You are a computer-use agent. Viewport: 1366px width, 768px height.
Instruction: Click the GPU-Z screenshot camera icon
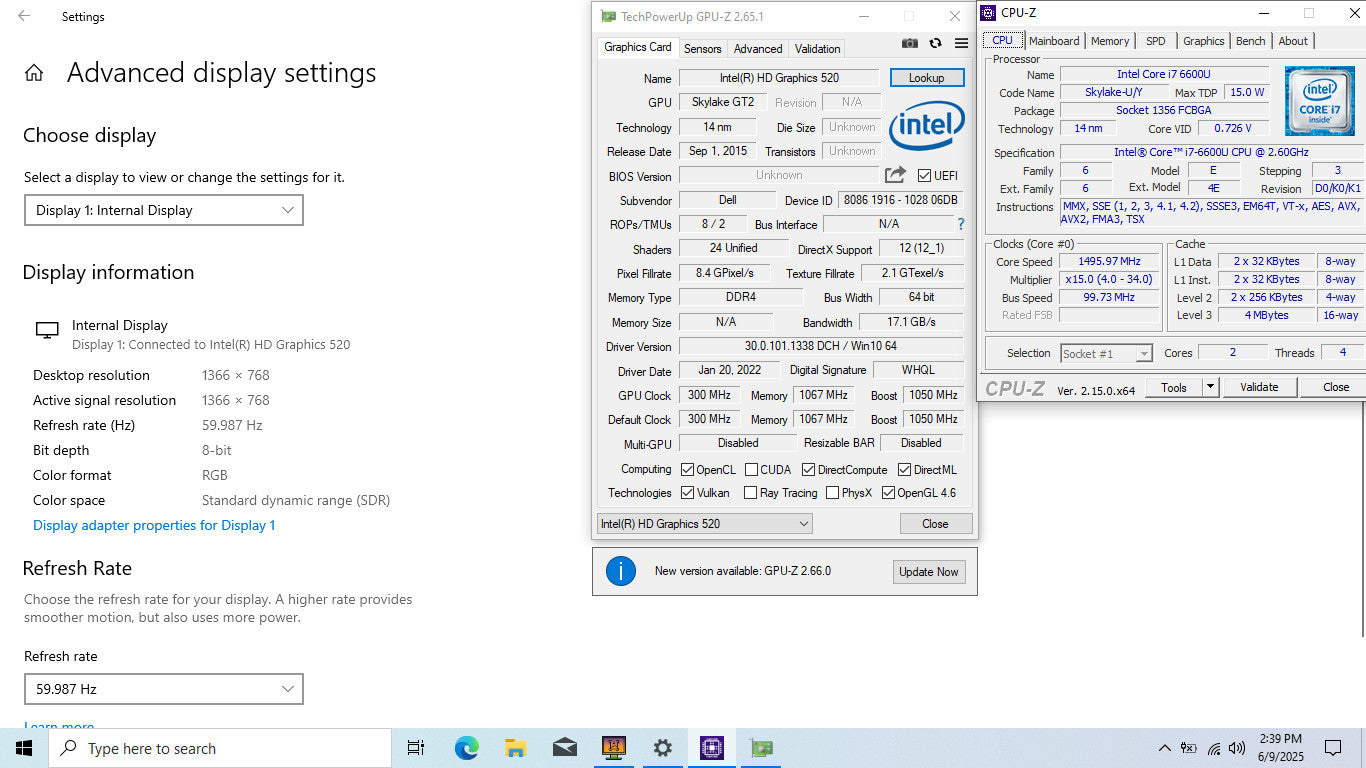[x=909, y=43]
